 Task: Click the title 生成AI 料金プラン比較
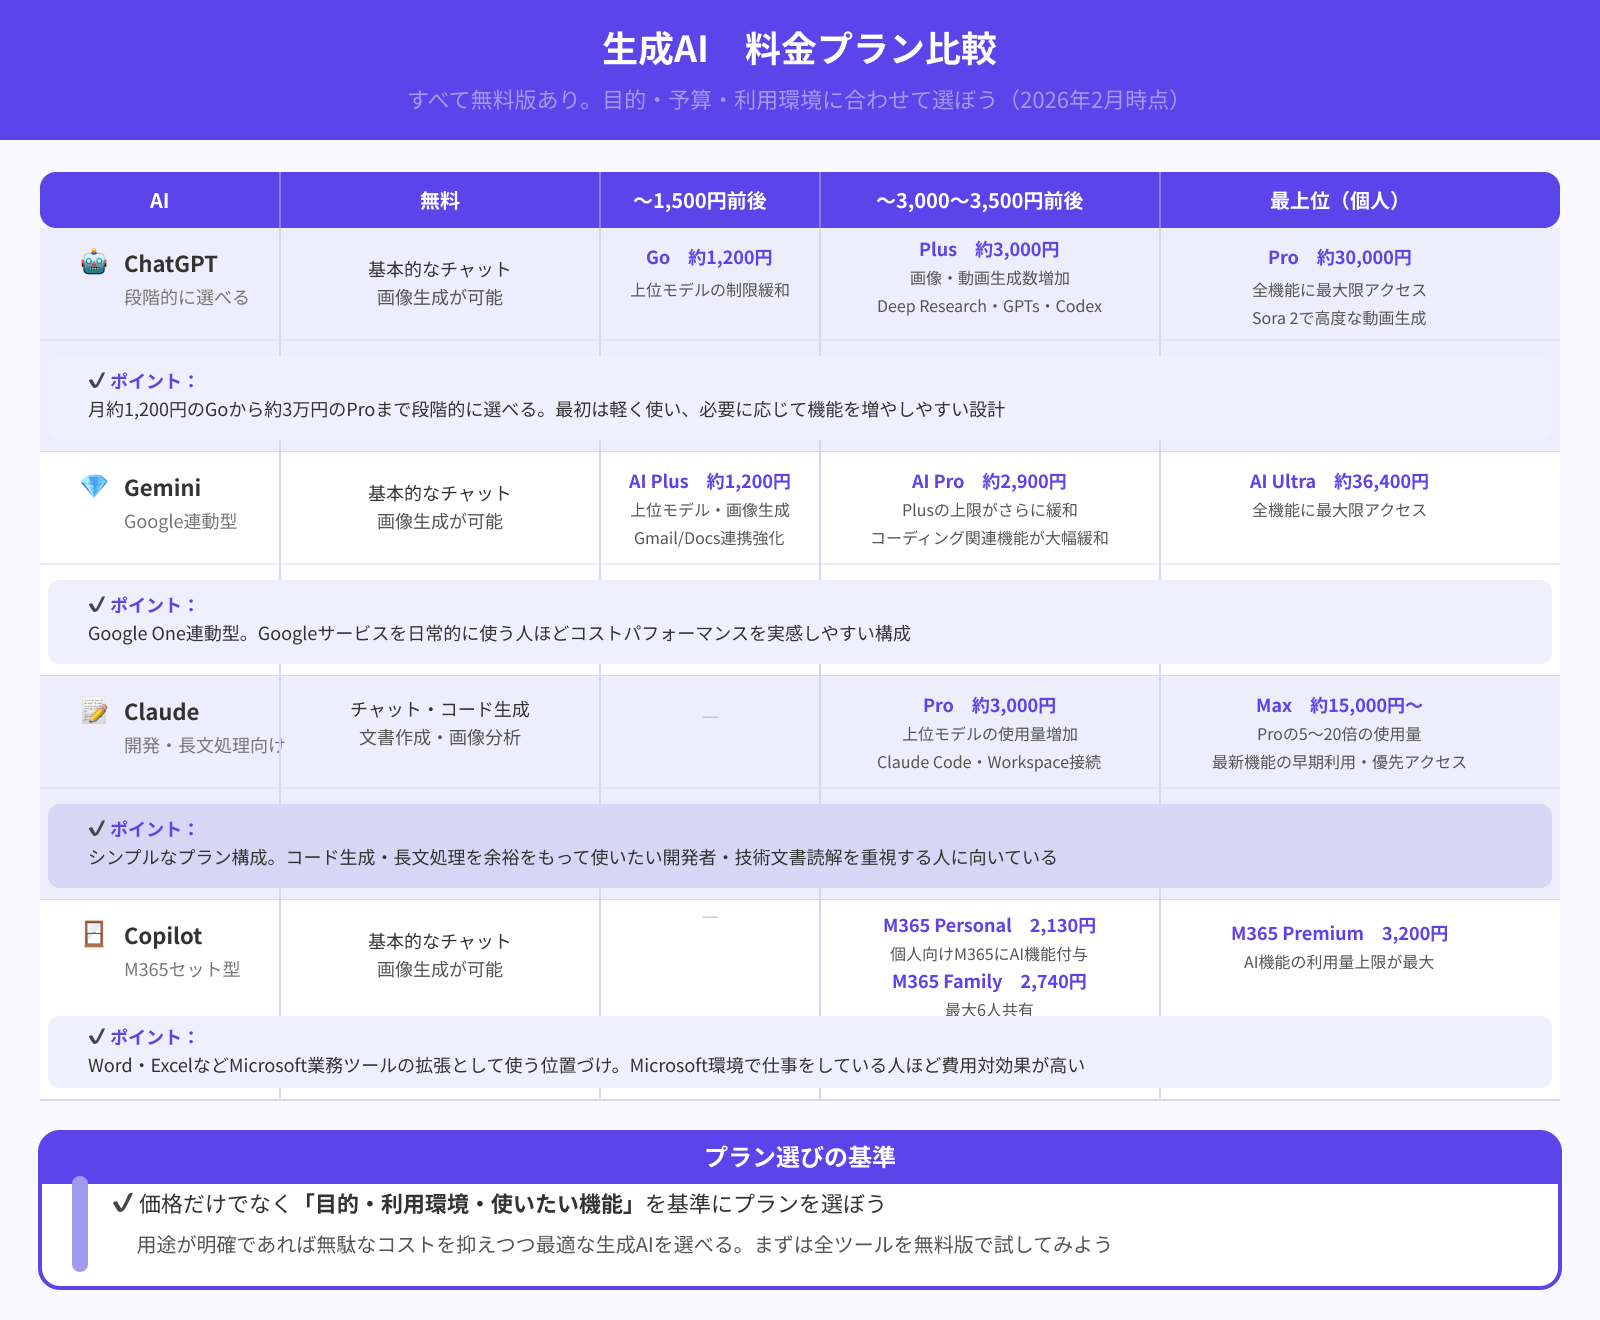(x=800, y=49)
